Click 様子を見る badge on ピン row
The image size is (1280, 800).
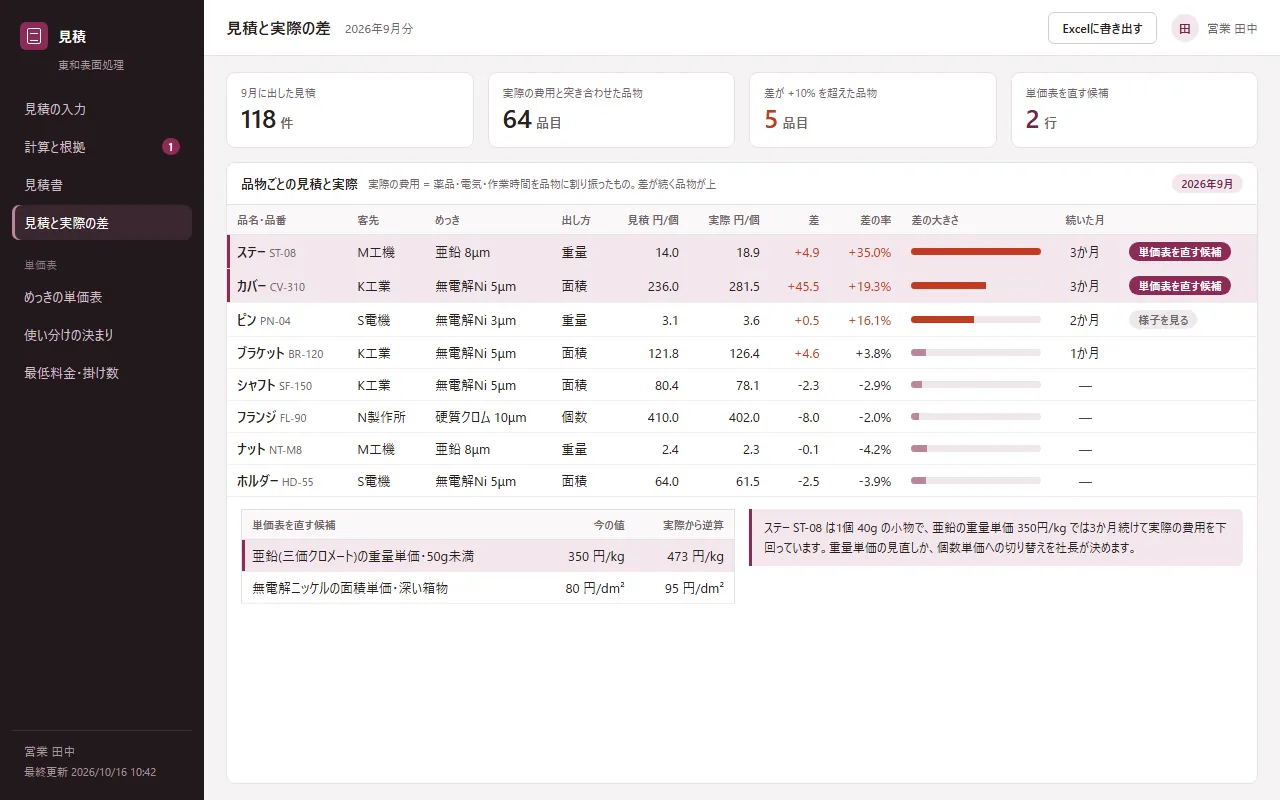(x=1163, y=320)
